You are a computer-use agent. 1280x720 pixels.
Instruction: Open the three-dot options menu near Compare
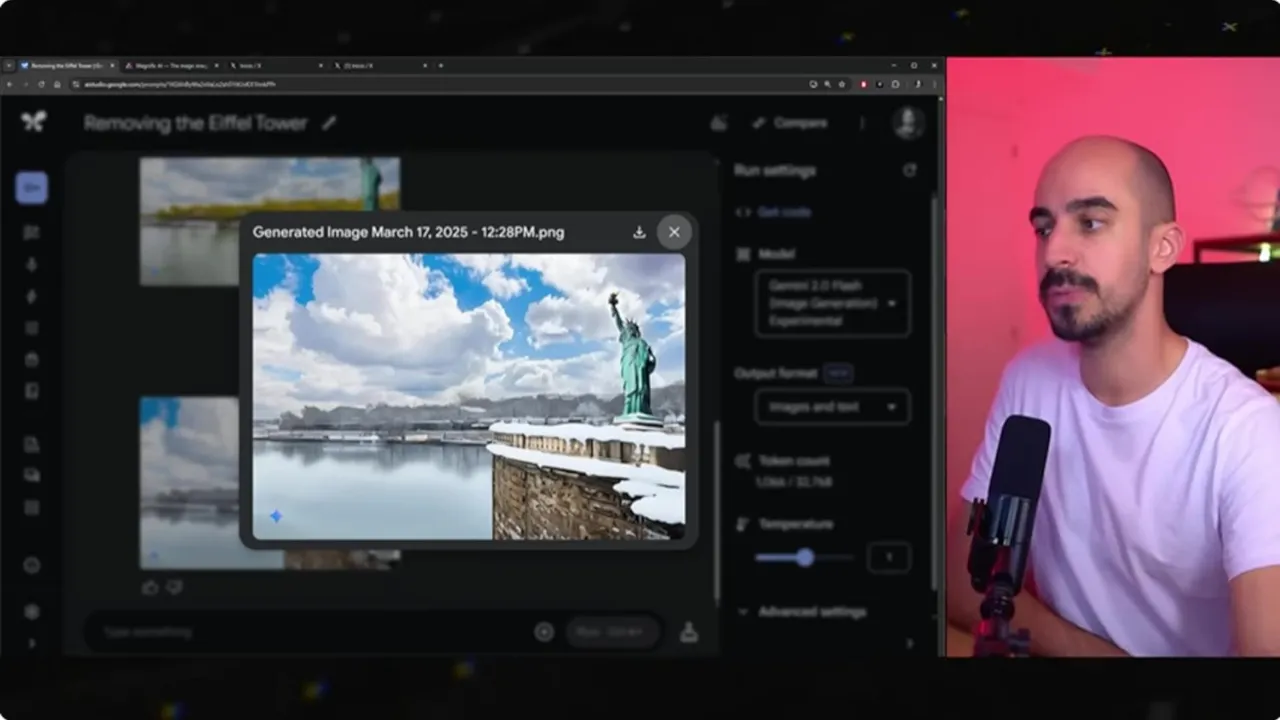pos(862,123)
